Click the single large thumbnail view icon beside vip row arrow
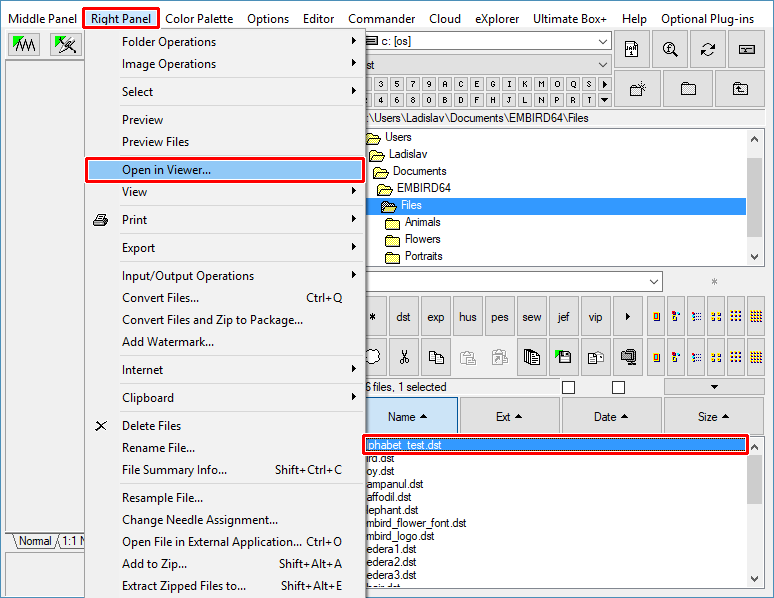Viewport: 774px width, 598px height. 657,317
